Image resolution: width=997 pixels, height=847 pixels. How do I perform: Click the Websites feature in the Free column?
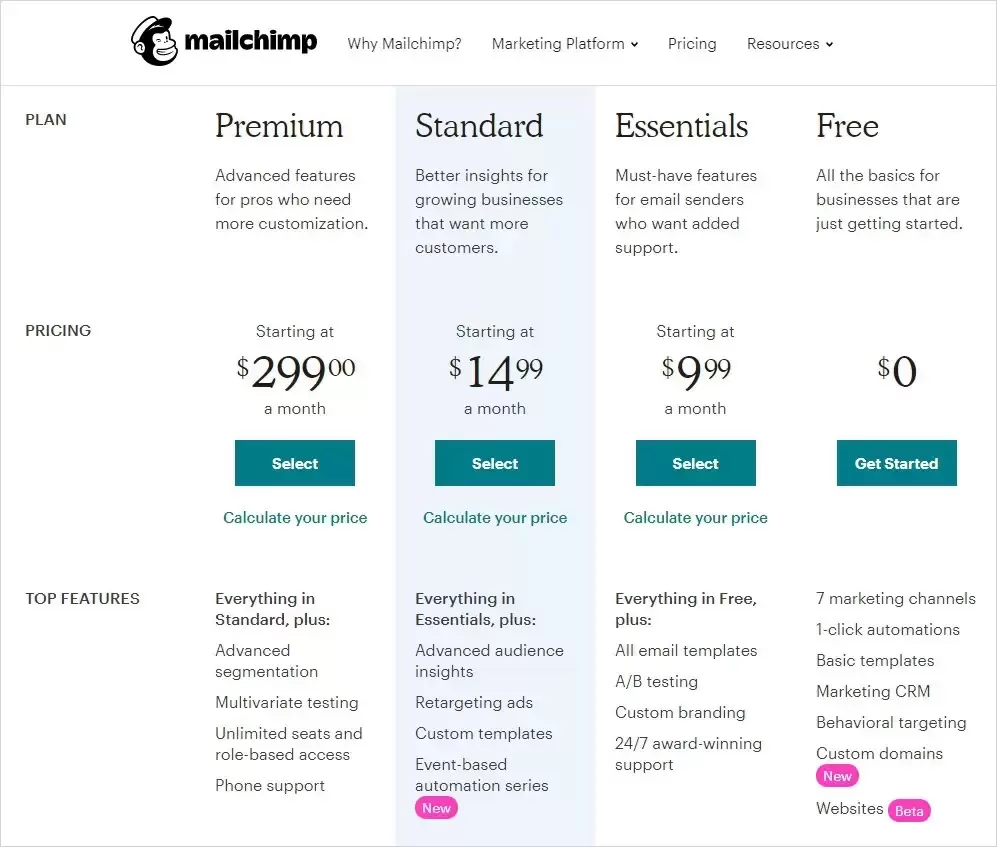pos(849,808)
